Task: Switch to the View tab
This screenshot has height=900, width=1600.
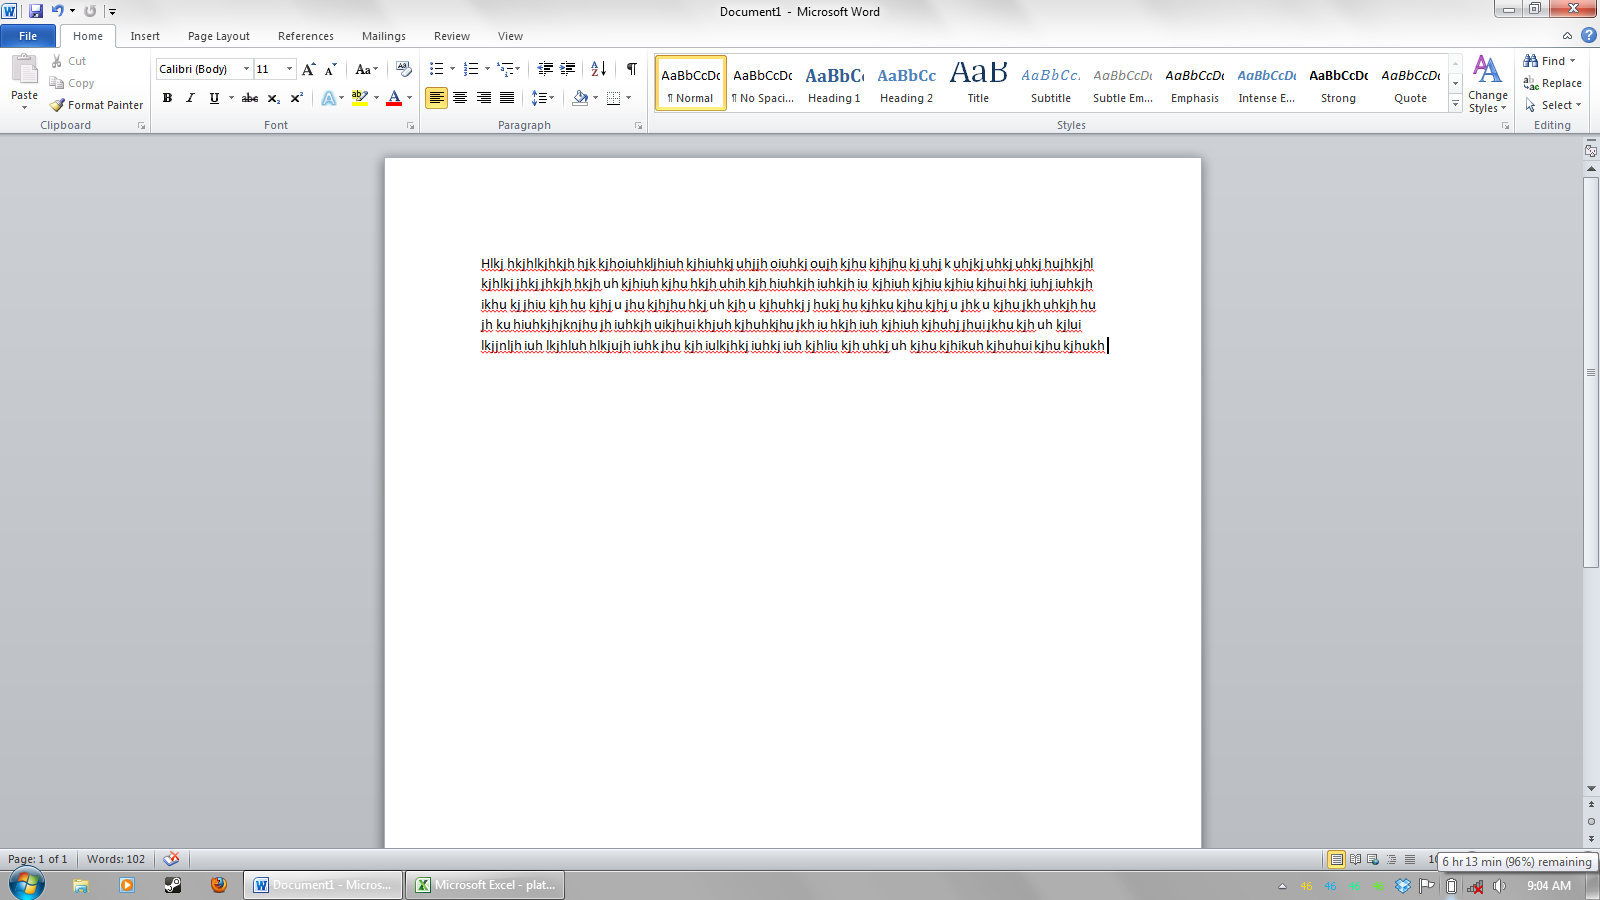Action: pos(510,36)
